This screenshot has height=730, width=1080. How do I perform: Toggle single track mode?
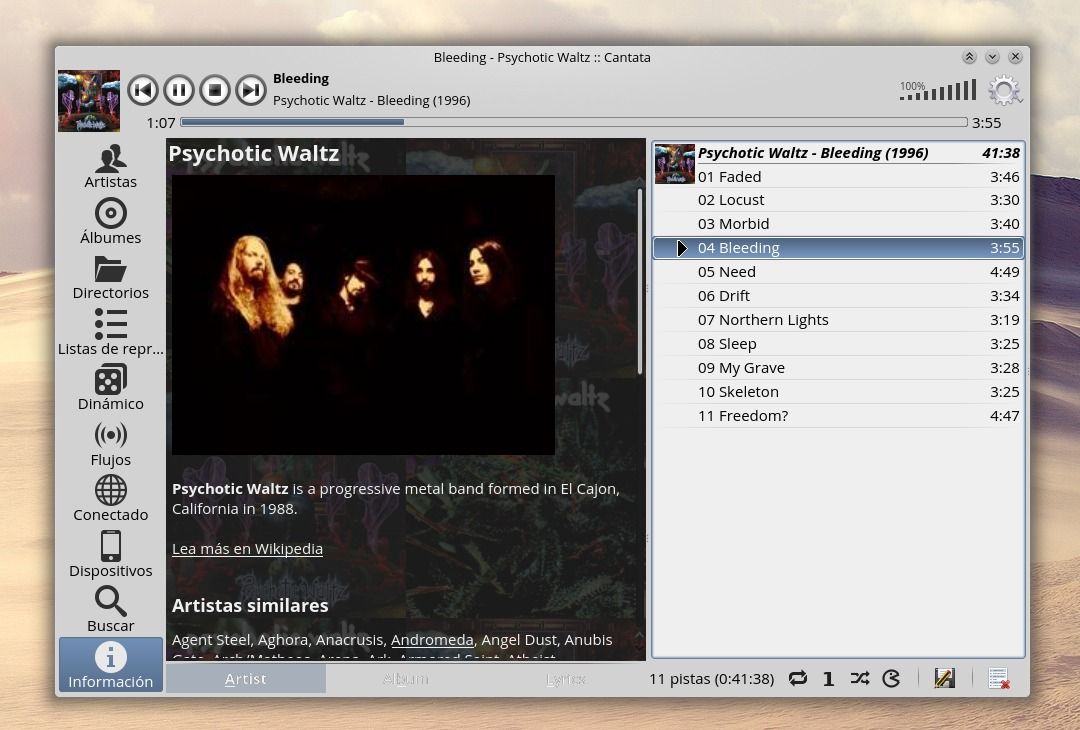[x=828, y=679]
